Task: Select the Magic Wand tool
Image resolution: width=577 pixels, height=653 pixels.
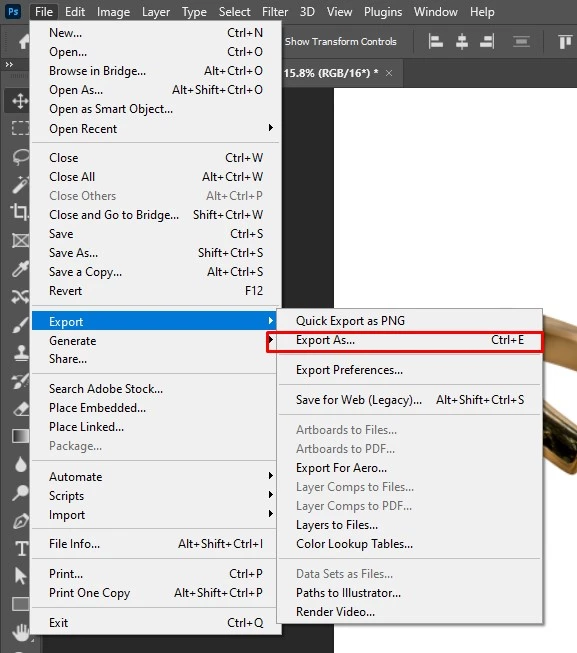Action: click(x=19, y=185)
